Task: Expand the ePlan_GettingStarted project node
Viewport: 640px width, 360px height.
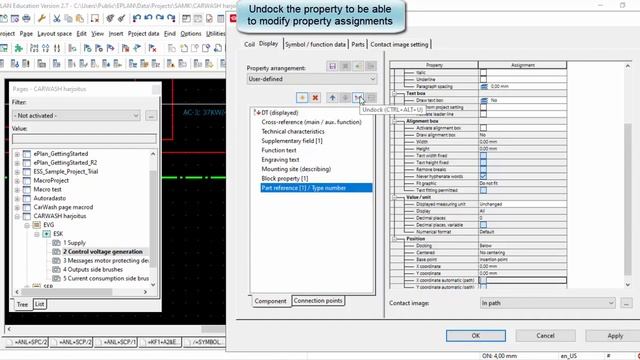Action: pos(17,154)
